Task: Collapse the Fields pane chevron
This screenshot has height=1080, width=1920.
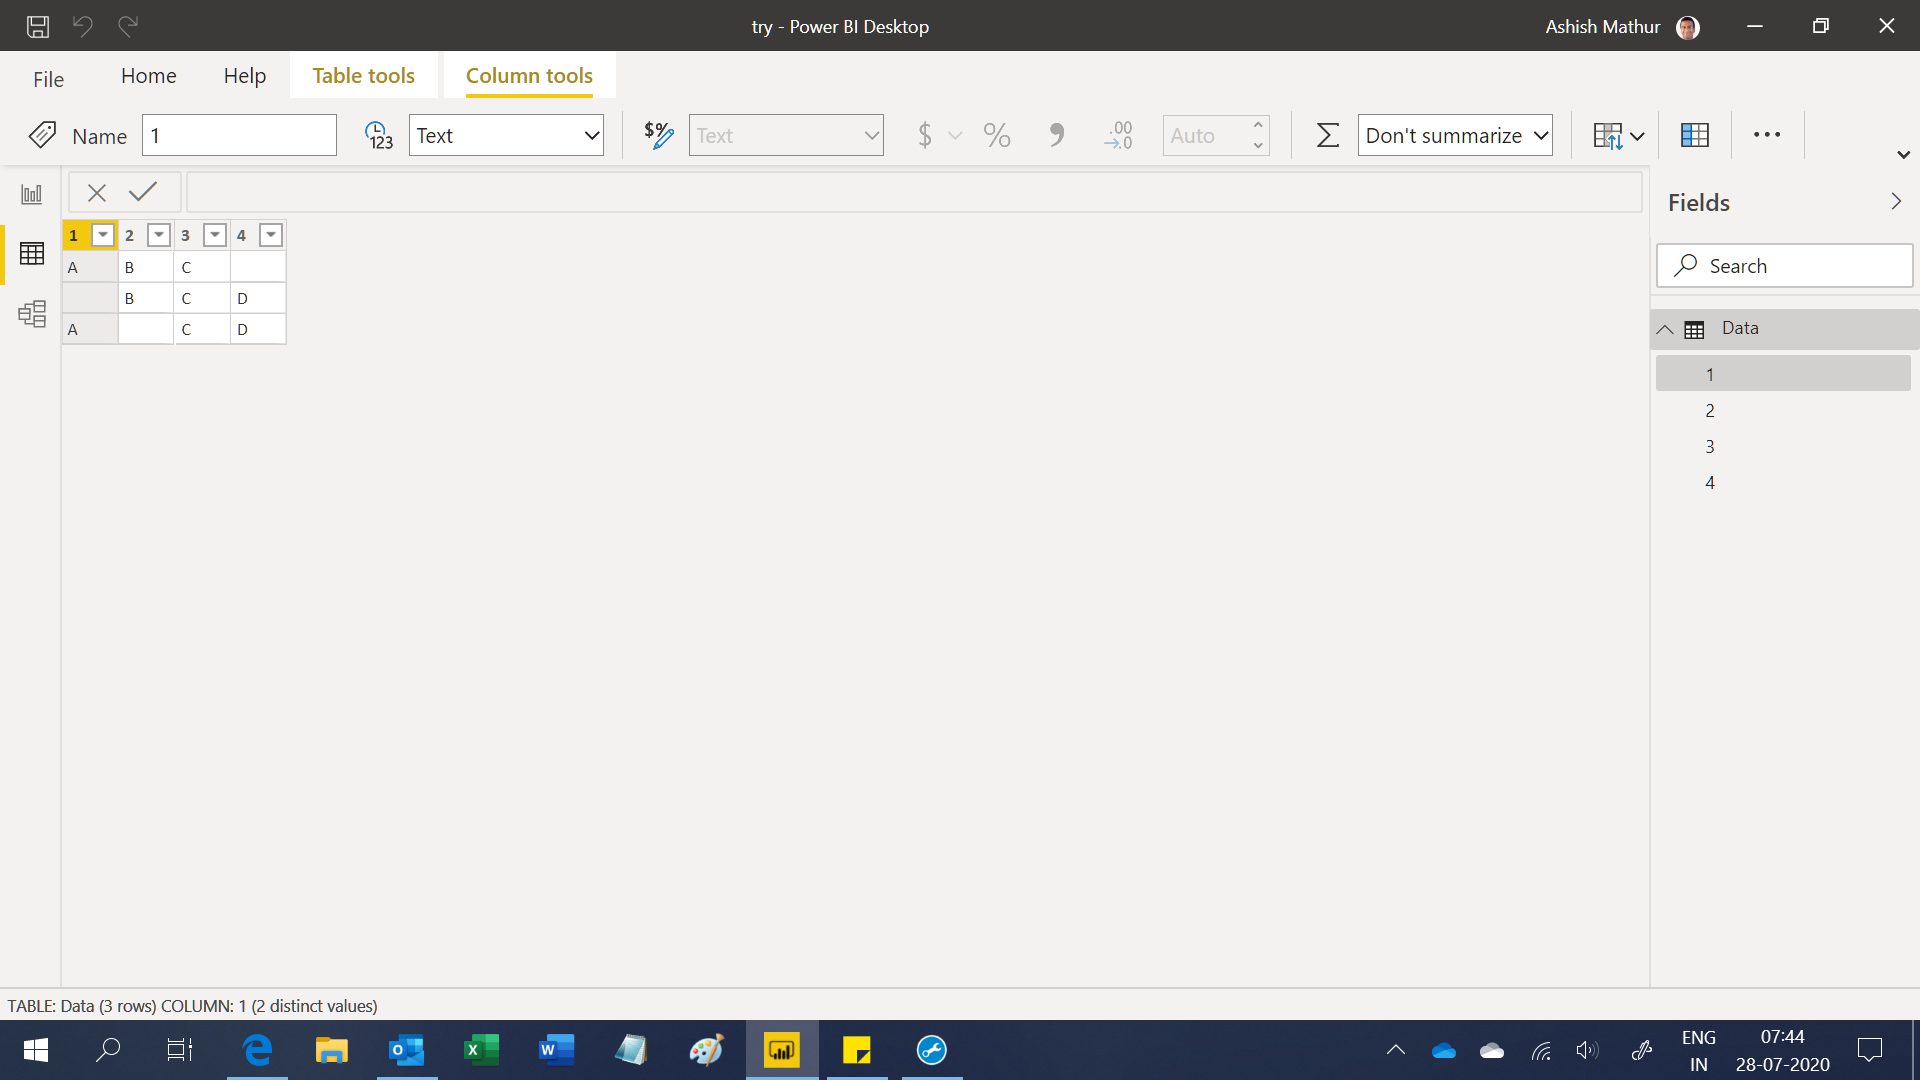Action: 1896,202
